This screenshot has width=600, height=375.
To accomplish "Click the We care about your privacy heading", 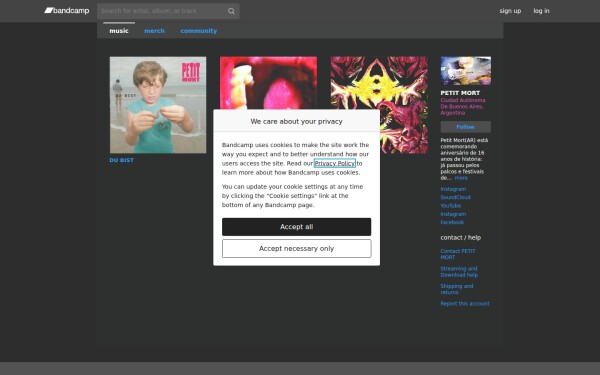I will point(297,121).
